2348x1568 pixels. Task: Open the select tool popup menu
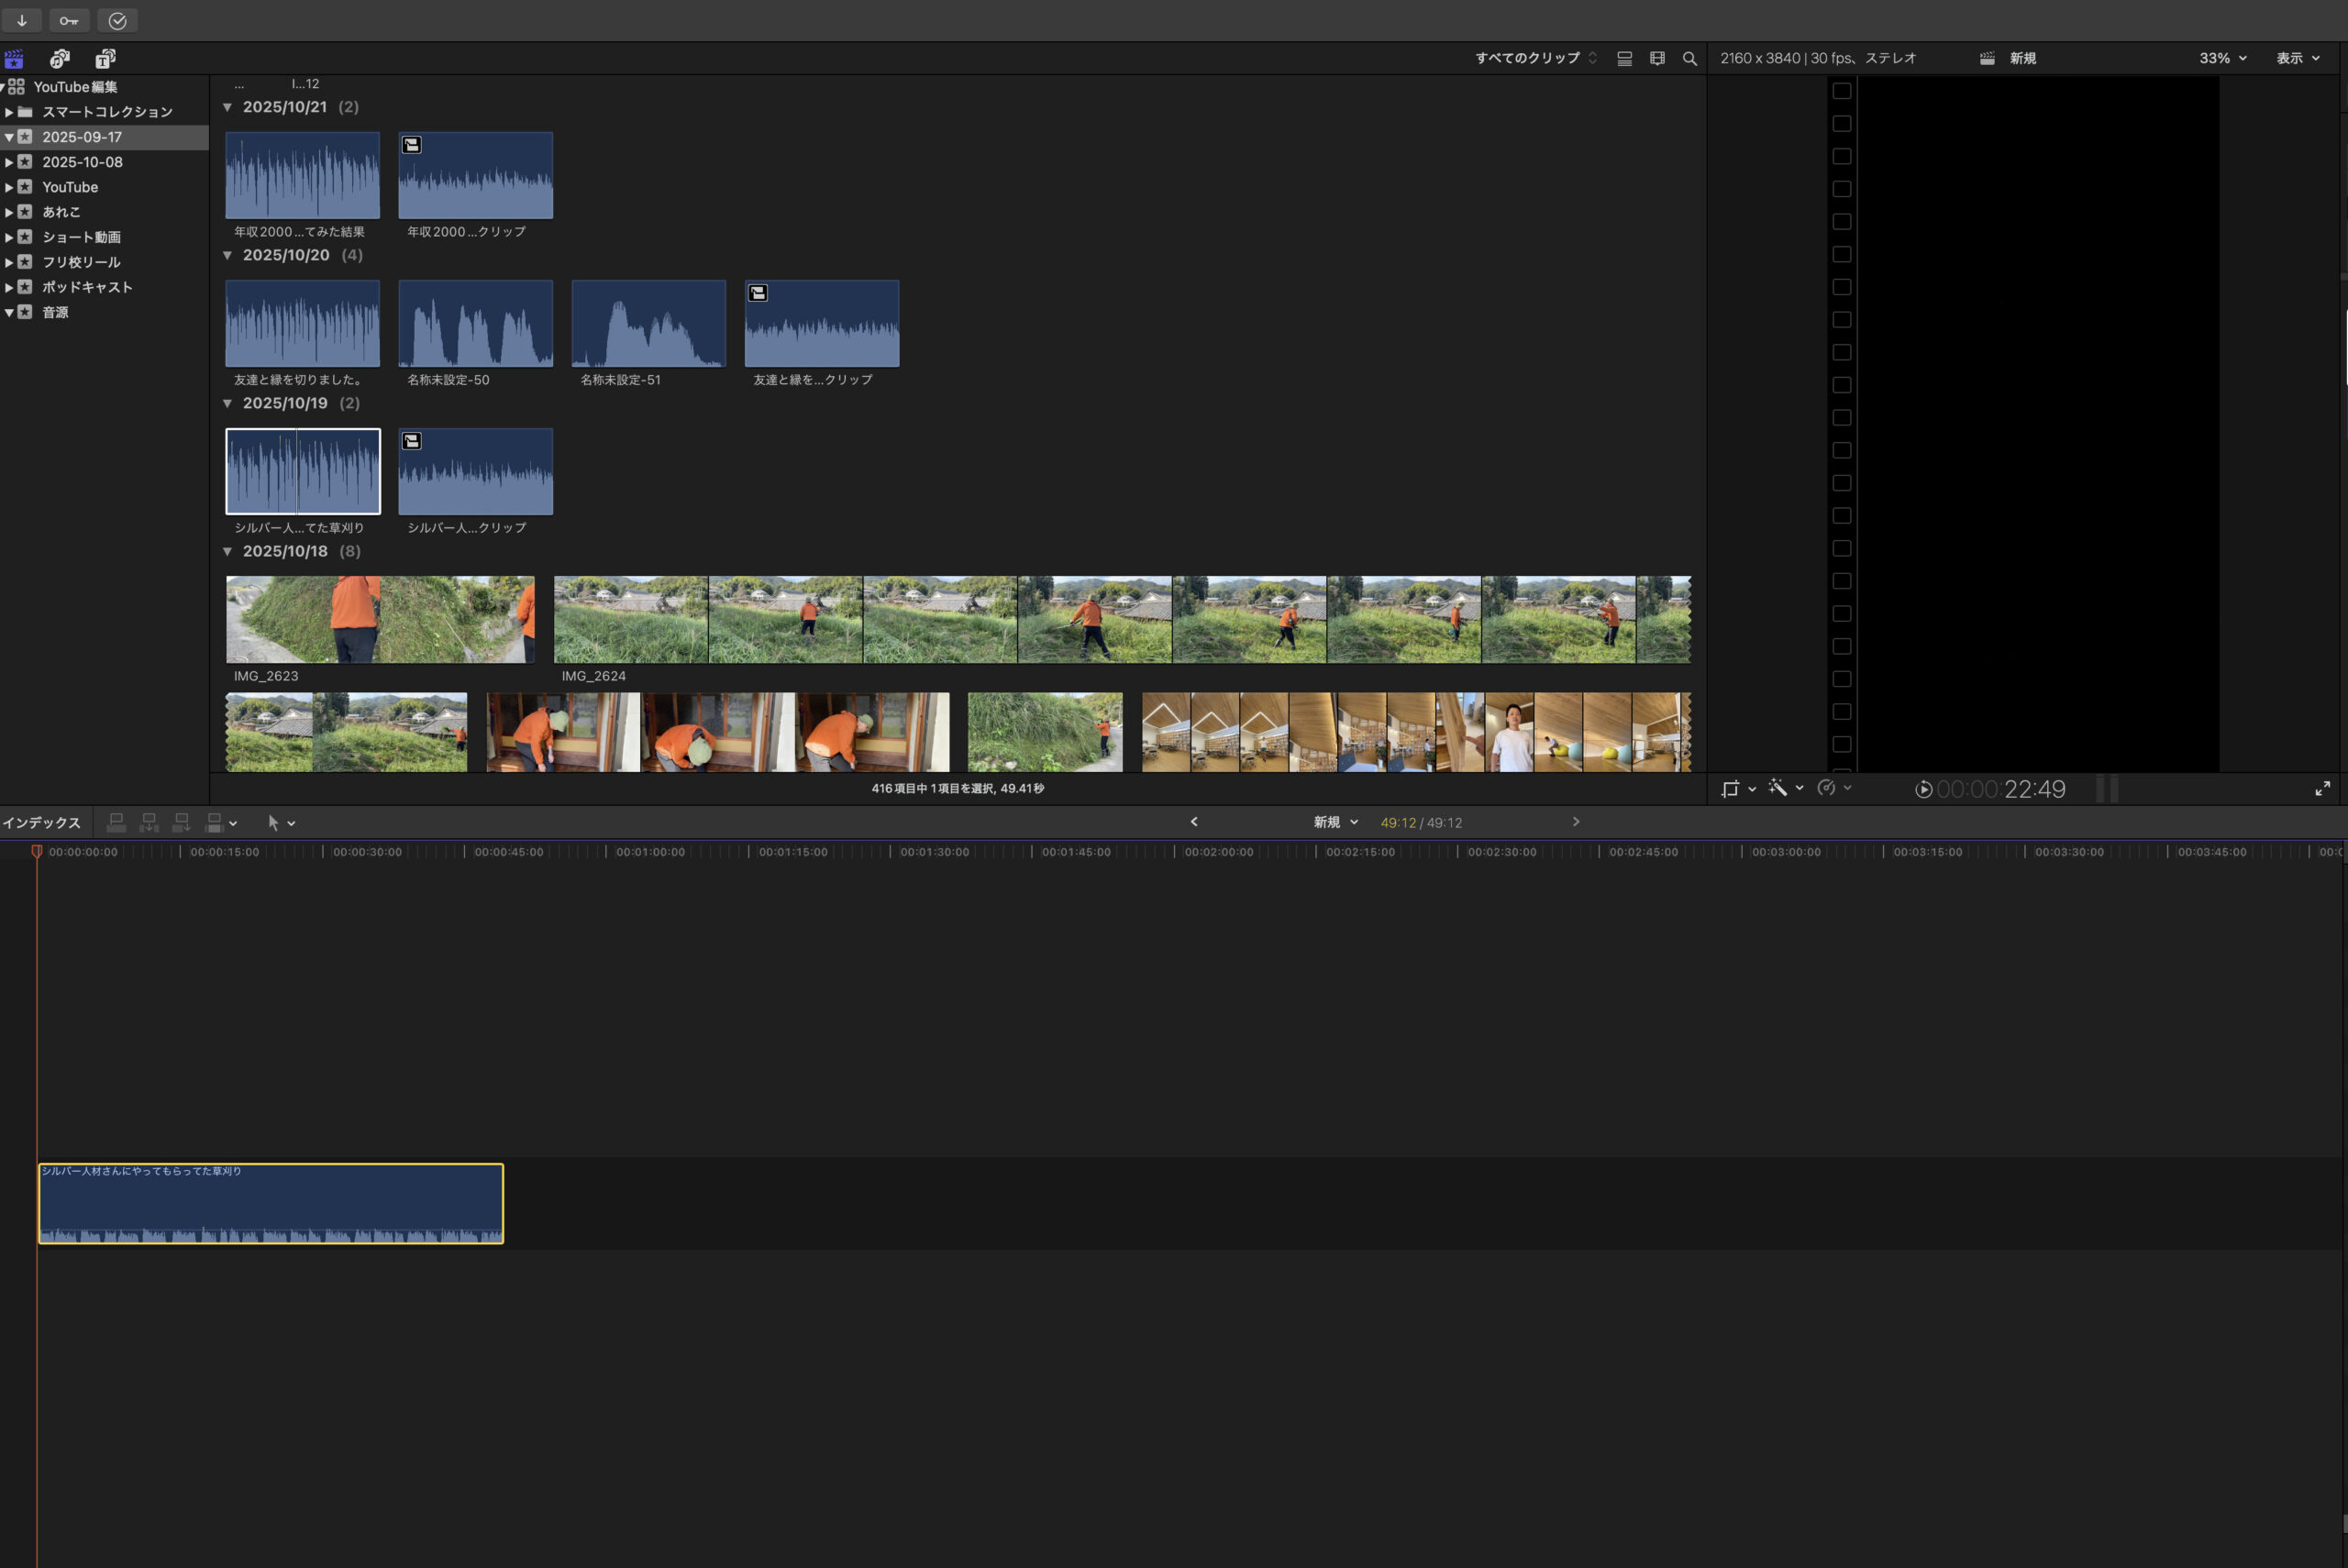[x=281, y=822]
